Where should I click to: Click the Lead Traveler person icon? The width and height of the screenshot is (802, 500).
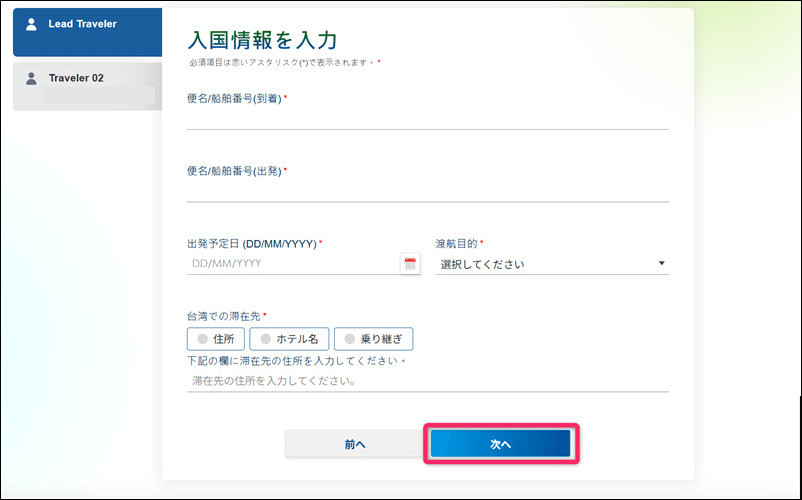[31, 24]
